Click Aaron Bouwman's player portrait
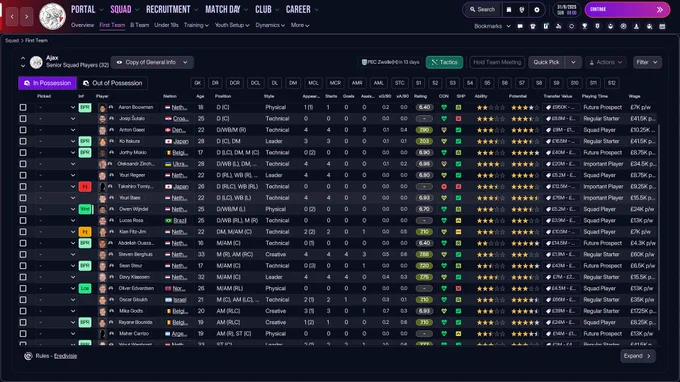The image size is (680, 382). (x=102, y=107)
